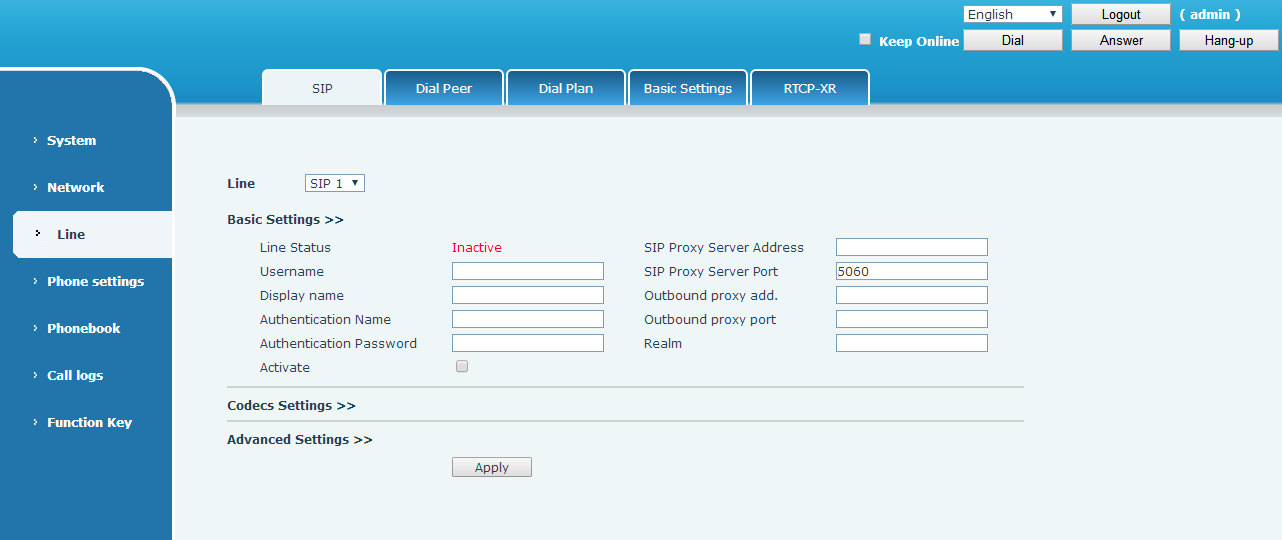Collapse the Basic Settings section
Viewport: 1282px width, 540px height.
[285, 220]
